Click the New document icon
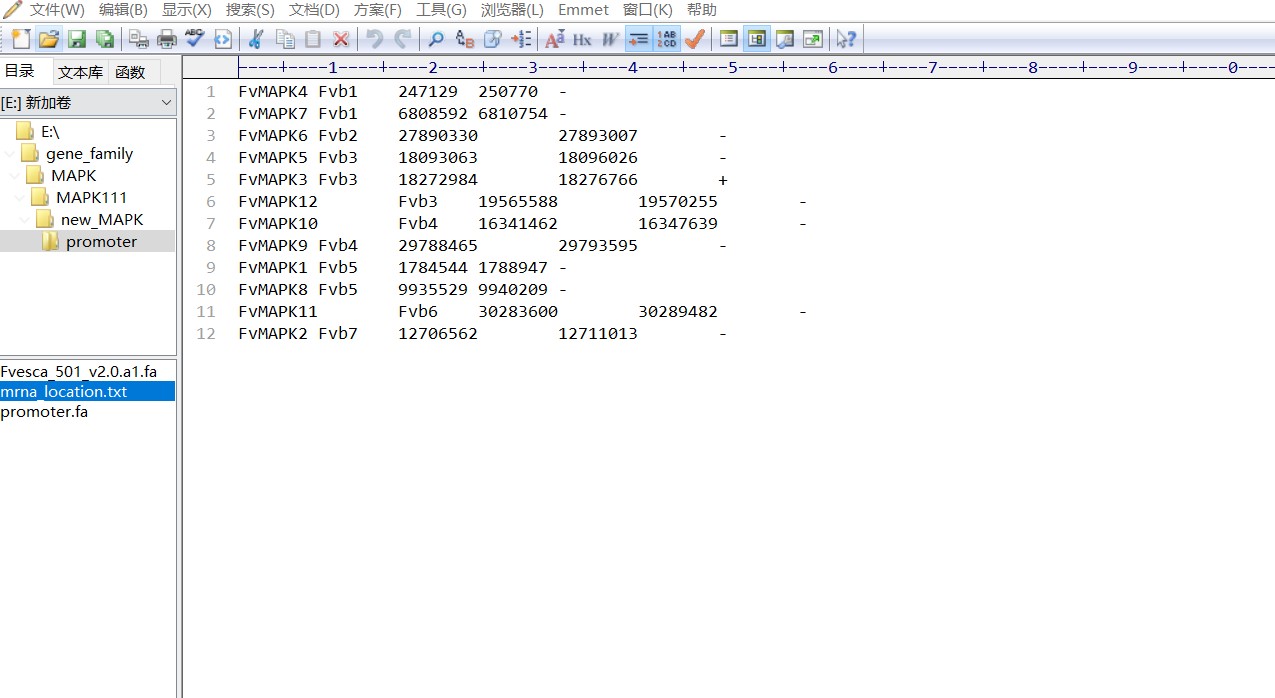The image size is (1275, 698). tap(21, 39)
